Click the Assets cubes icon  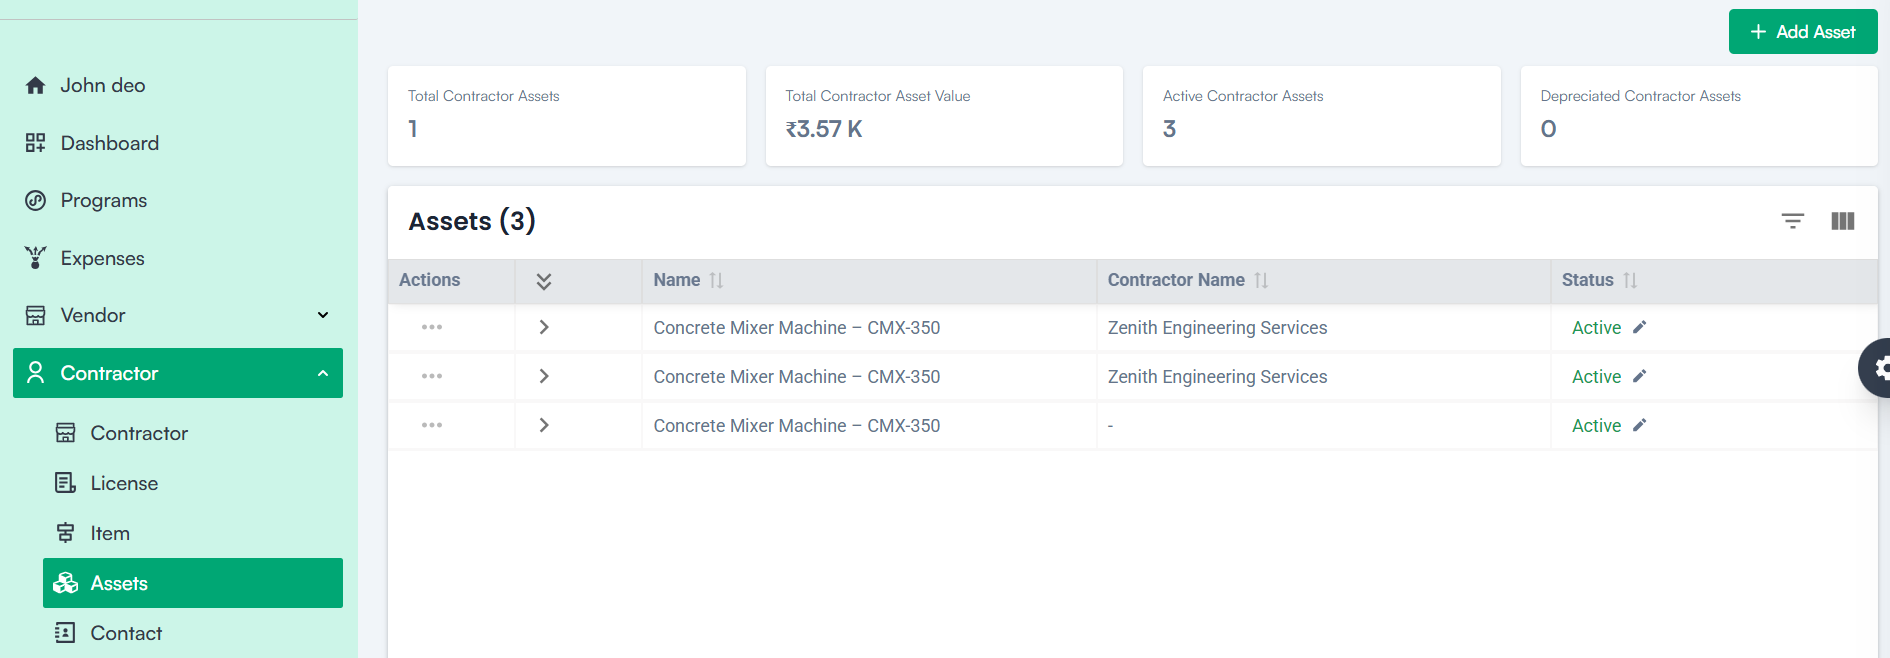click(x=66, y=583)
